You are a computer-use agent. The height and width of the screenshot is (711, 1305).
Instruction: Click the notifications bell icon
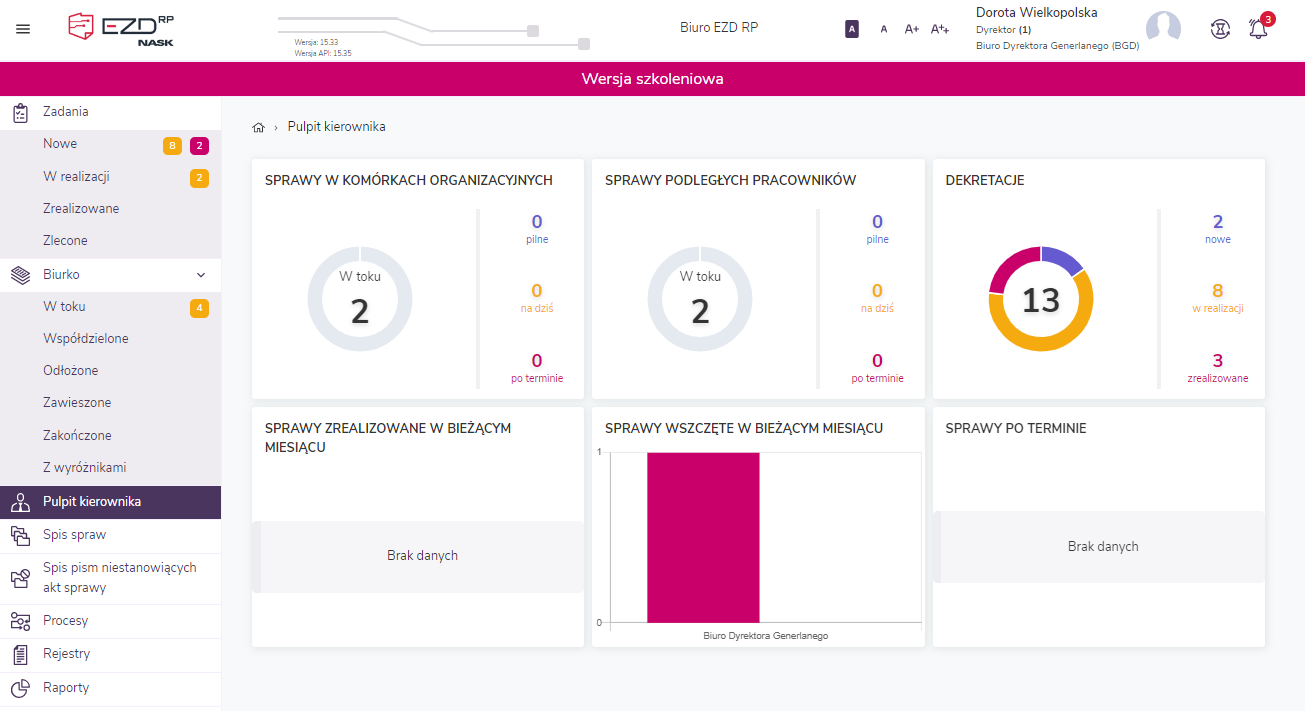(x=1258, y=29)
